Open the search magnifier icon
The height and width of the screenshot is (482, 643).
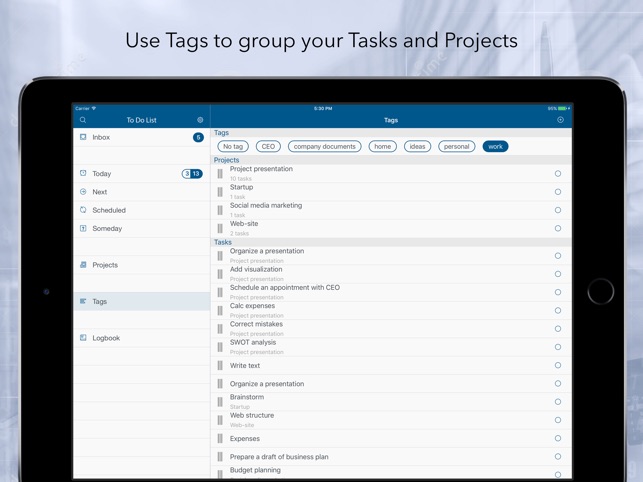tap(83, 120)
